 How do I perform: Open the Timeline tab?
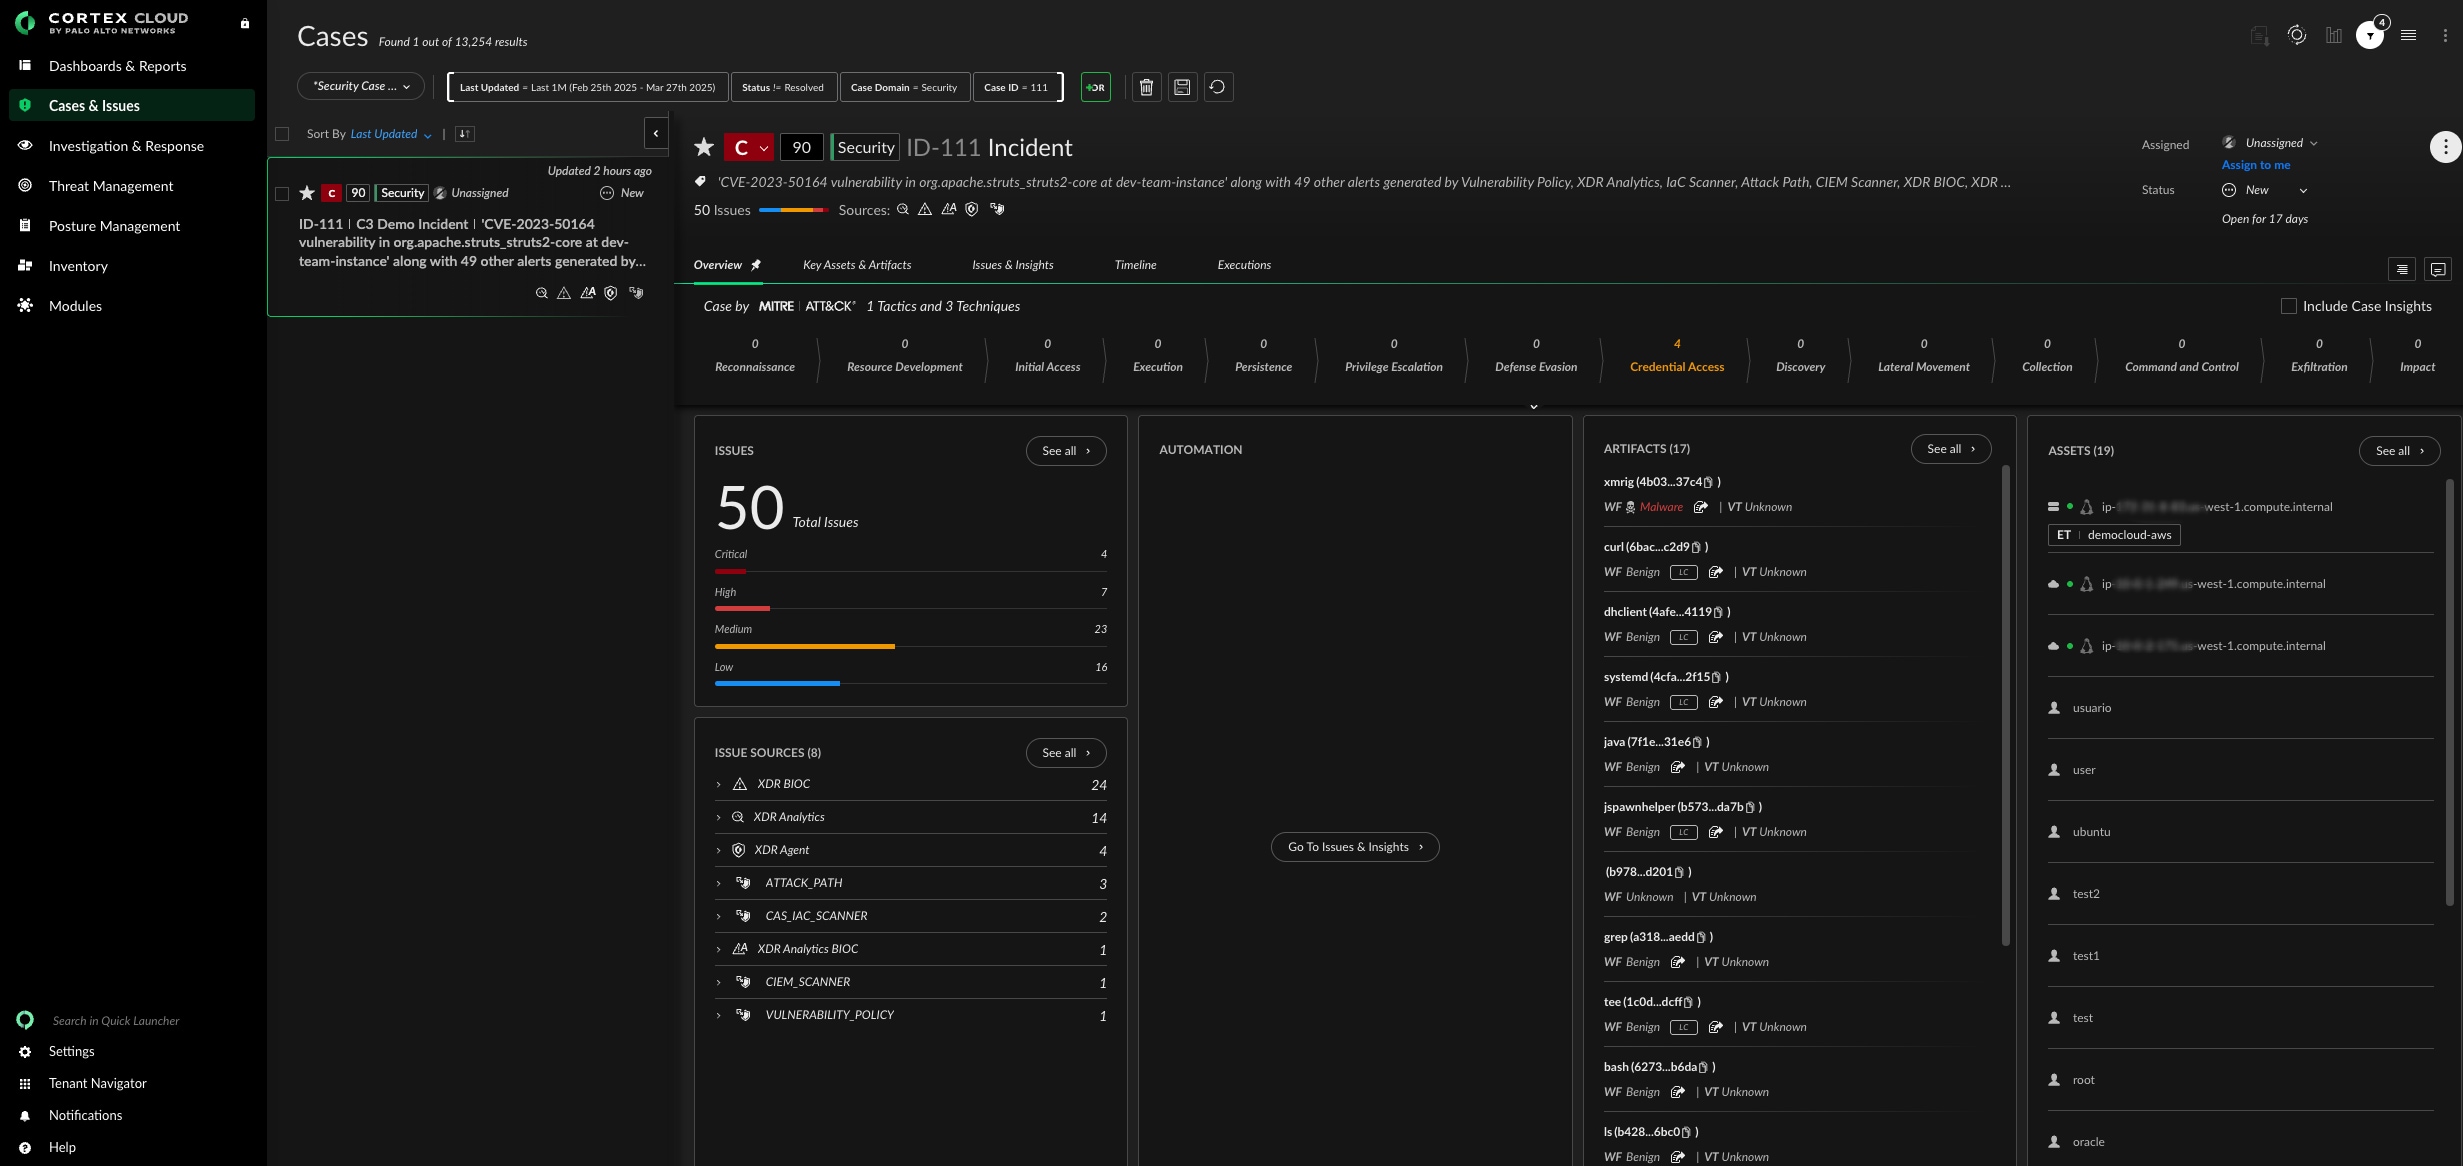(x=1135, y=265)
